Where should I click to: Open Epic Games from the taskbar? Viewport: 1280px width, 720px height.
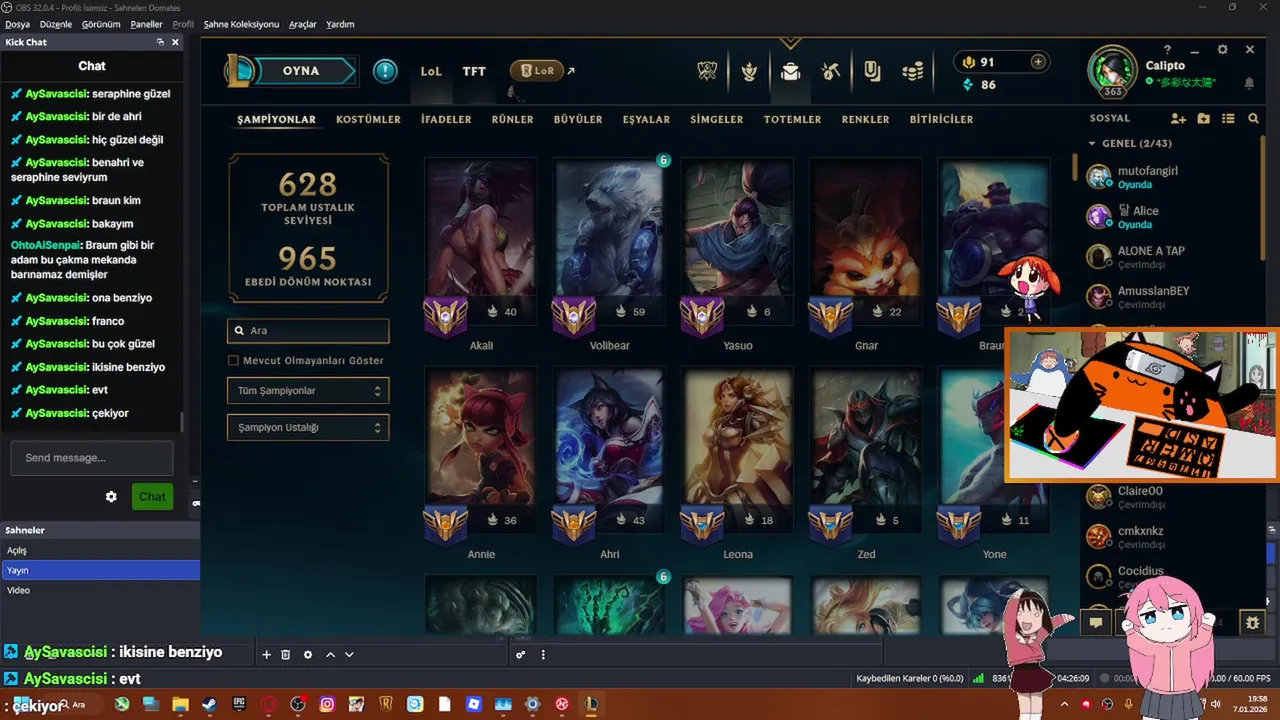[239, 705]
